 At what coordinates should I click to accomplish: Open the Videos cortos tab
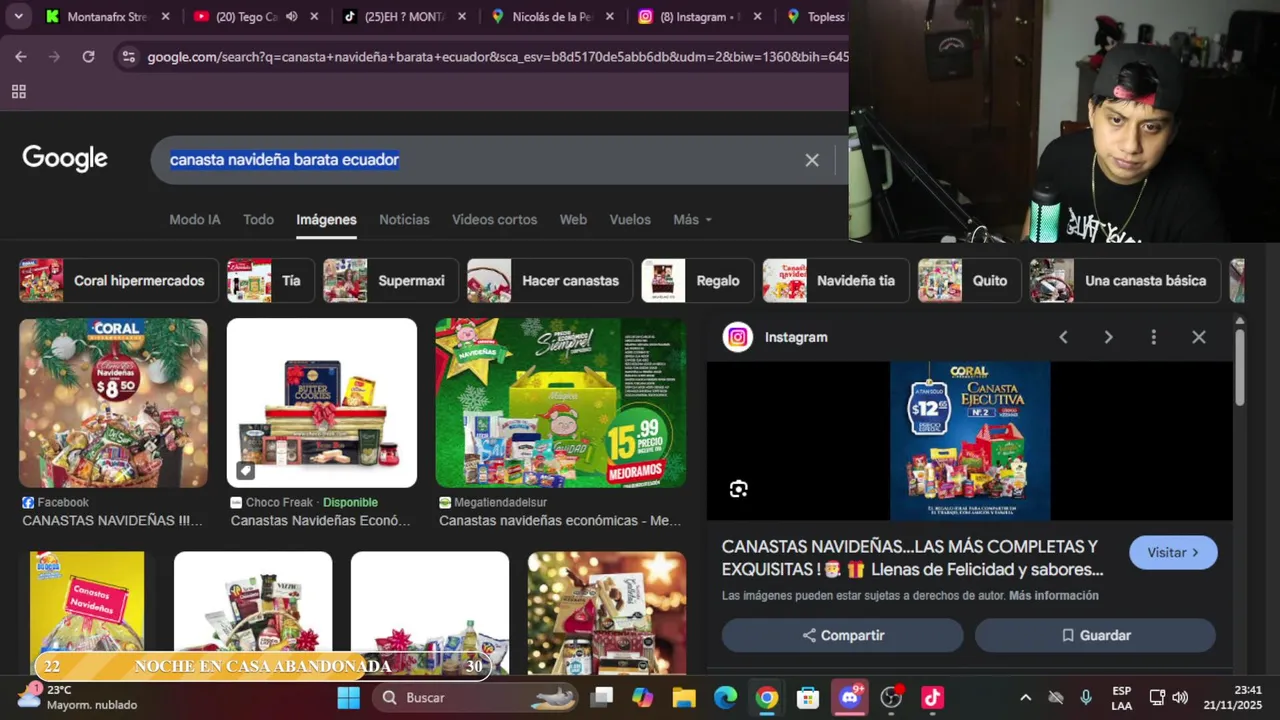click(494, 219)
